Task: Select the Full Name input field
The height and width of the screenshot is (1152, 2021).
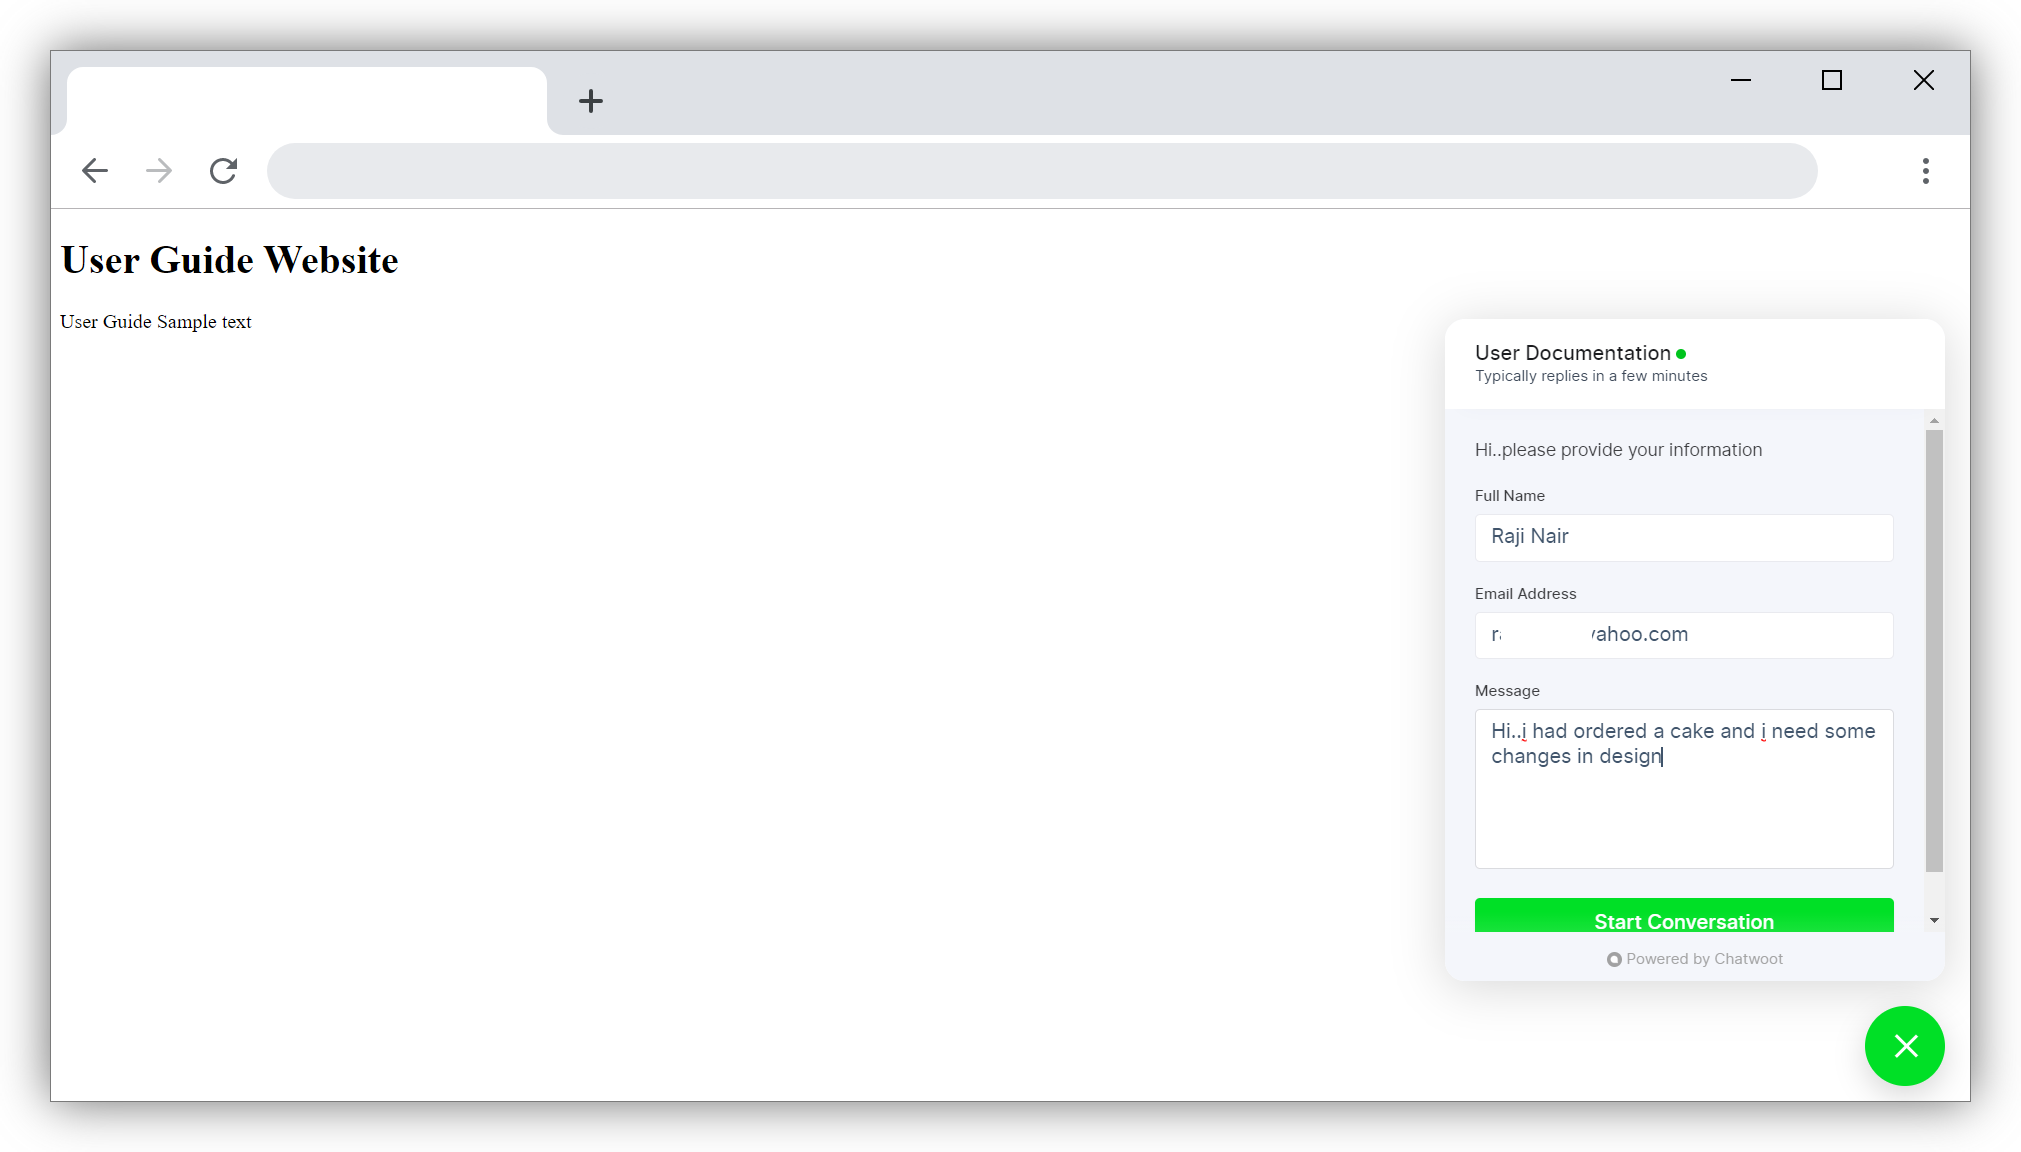Action: pos(1684,537)
